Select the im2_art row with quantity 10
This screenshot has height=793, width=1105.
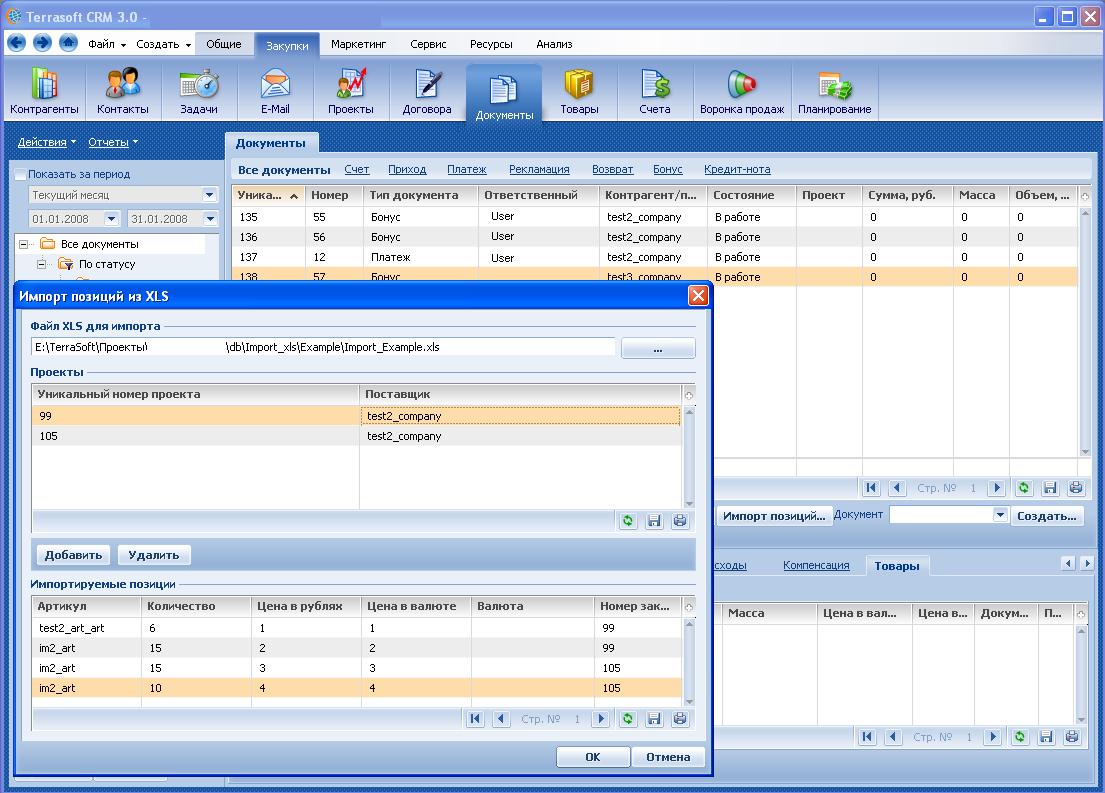(x=200, y=688)
